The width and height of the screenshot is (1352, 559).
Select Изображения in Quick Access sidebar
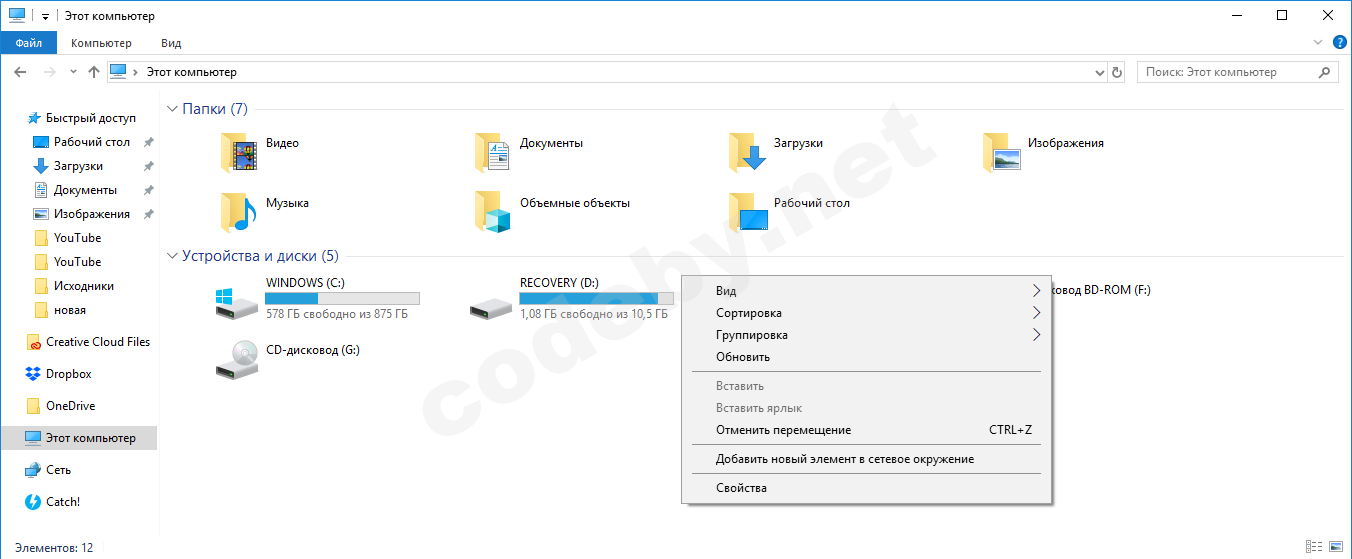tap(92, 214)
